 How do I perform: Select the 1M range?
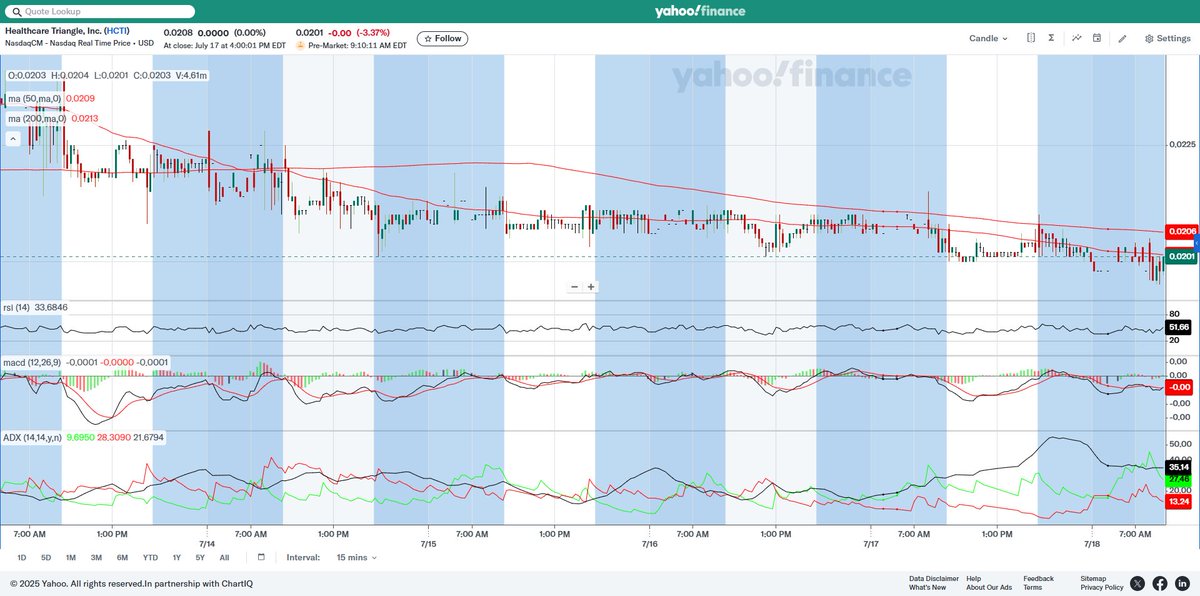click(71, 557)
